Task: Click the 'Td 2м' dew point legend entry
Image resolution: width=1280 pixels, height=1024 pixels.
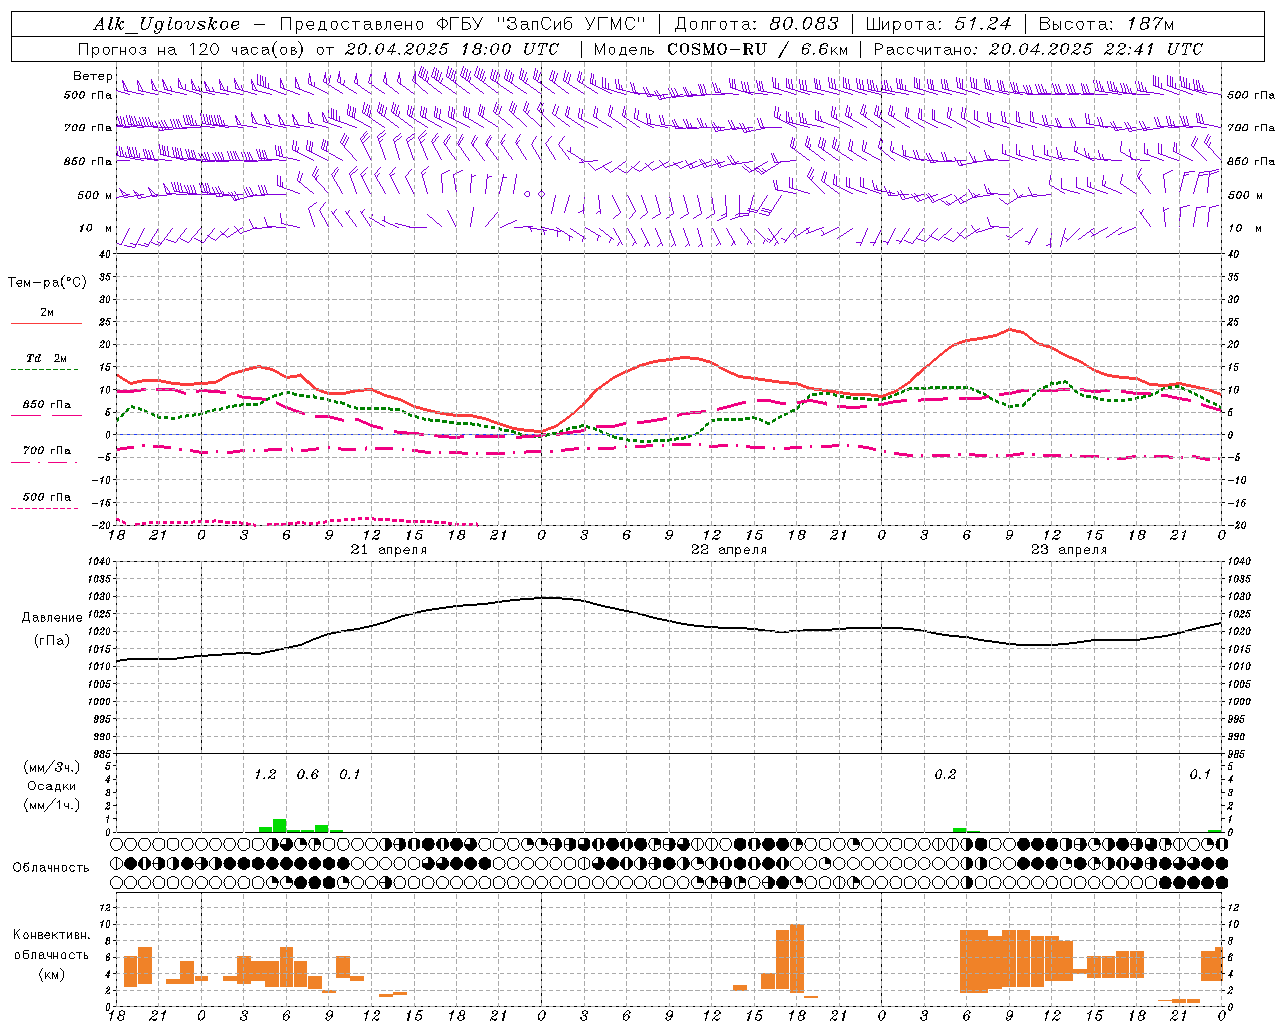Action: tap(46, 358)
